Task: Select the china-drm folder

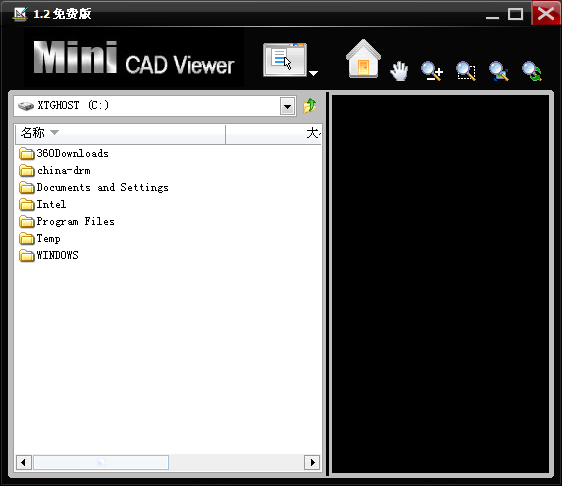Action: click(x=55, y=171)
